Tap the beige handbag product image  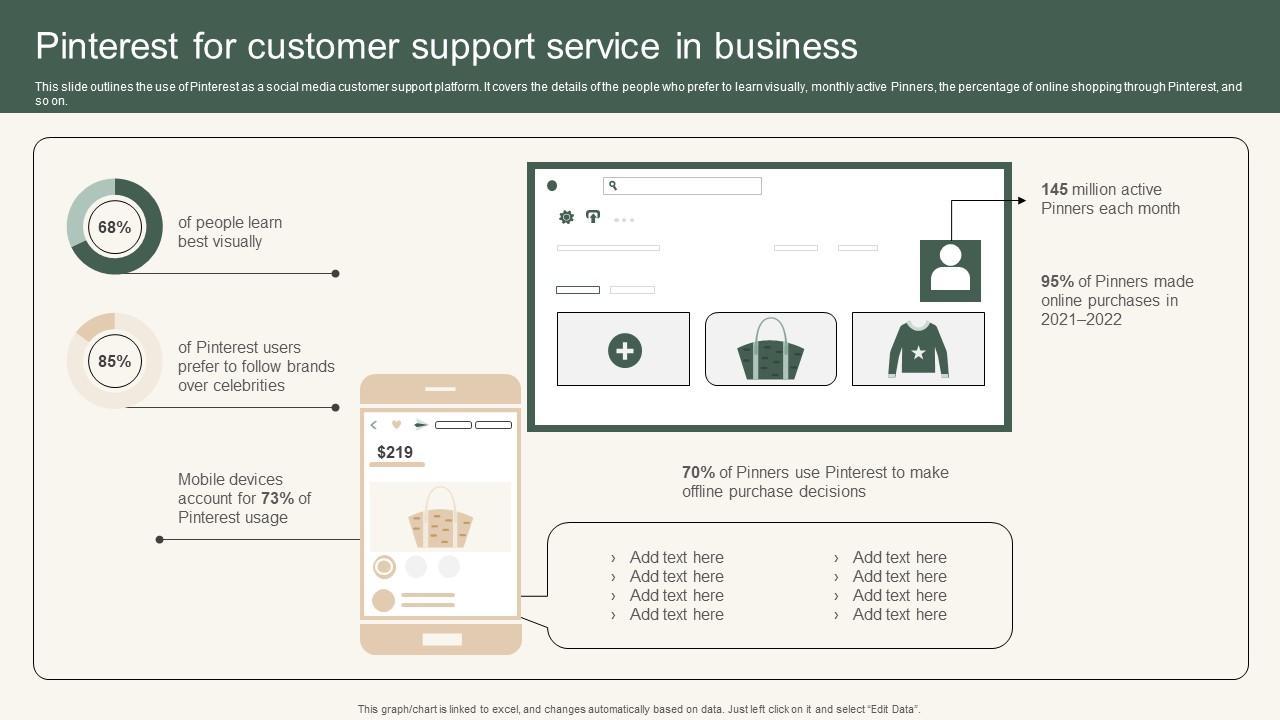click(440, 517)
